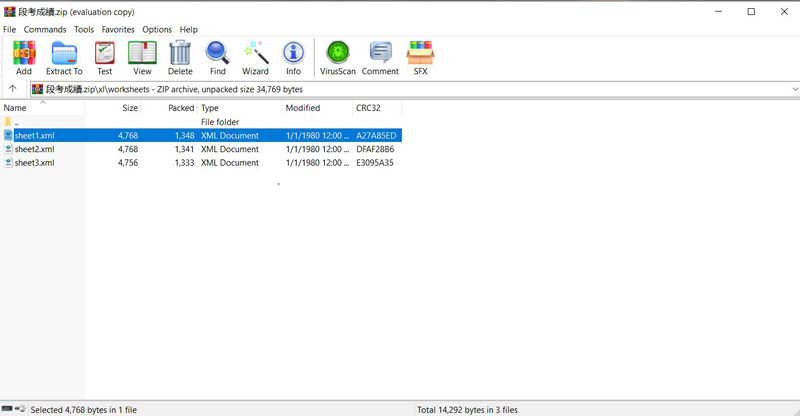Open the parent folder '..' entry
800x416 pixels.
pyautogui.click(x=16, y=122)
